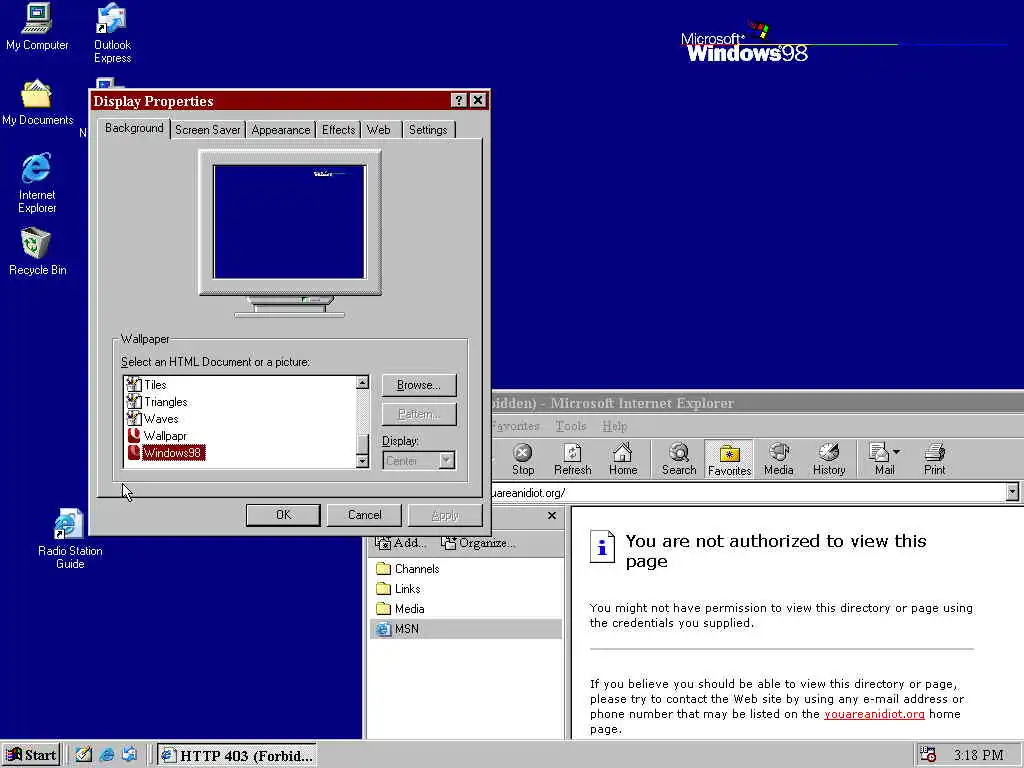Switch to the Appearance tab

click(281, 129)
